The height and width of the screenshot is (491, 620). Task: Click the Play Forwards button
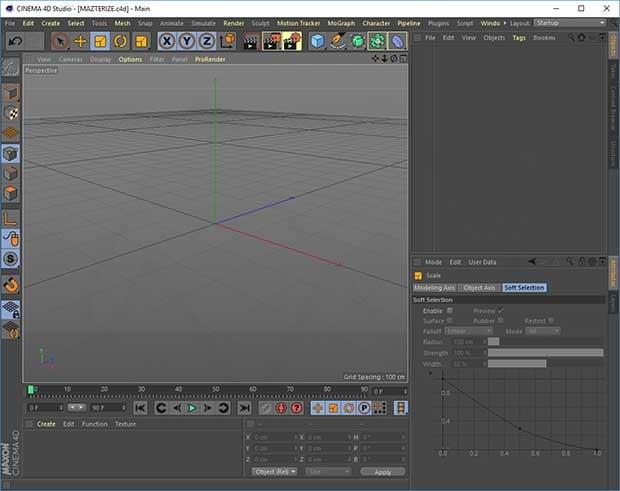coord(192,408)
